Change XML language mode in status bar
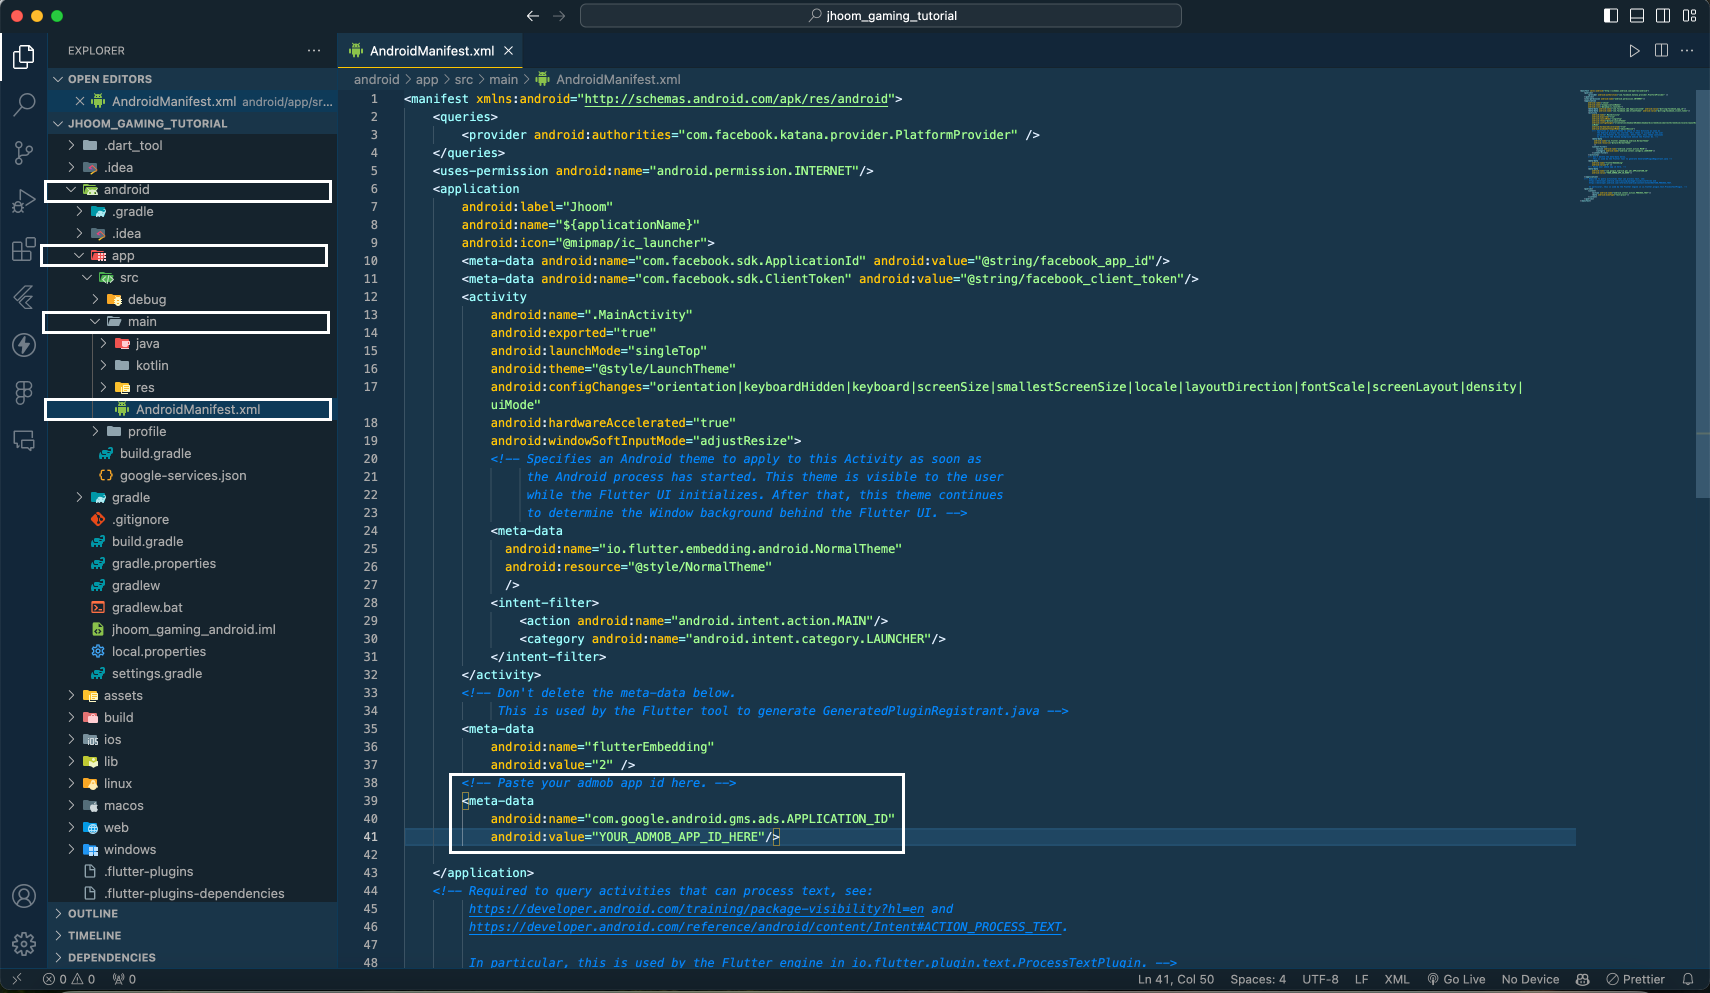1710x993 pixels. 1396,980
